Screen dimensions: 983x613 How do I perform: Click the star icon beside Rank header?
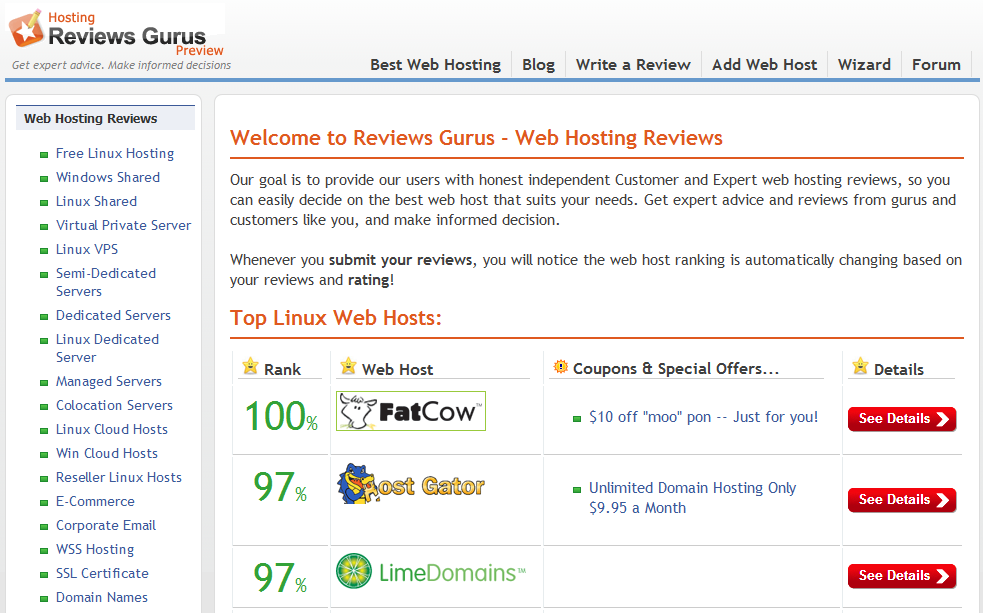[250, 367]
